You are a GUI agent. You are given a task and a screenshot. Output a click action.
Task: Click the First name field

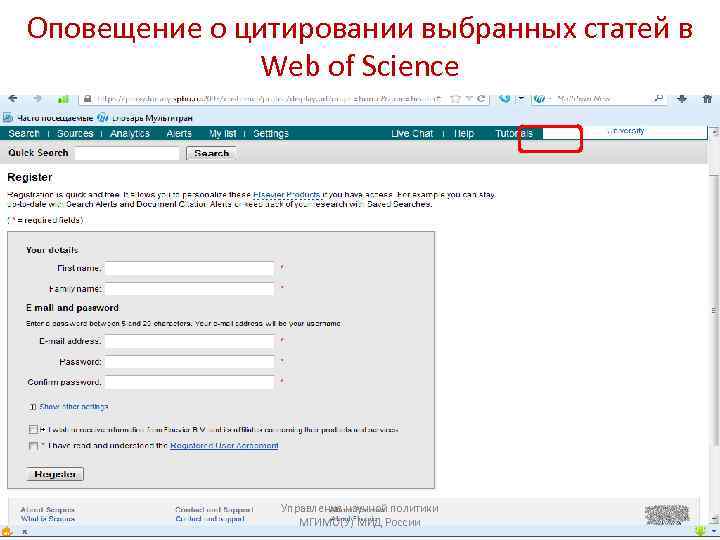coord(189,268)
